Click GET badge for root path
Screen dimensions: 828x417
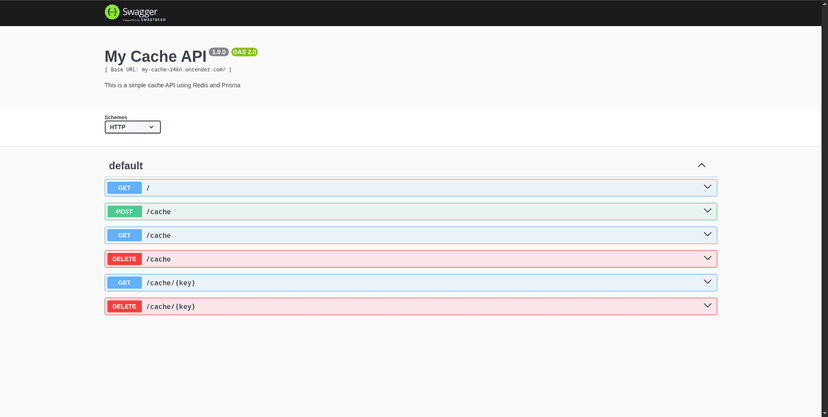pyautogui.click(x=124, y=188)
